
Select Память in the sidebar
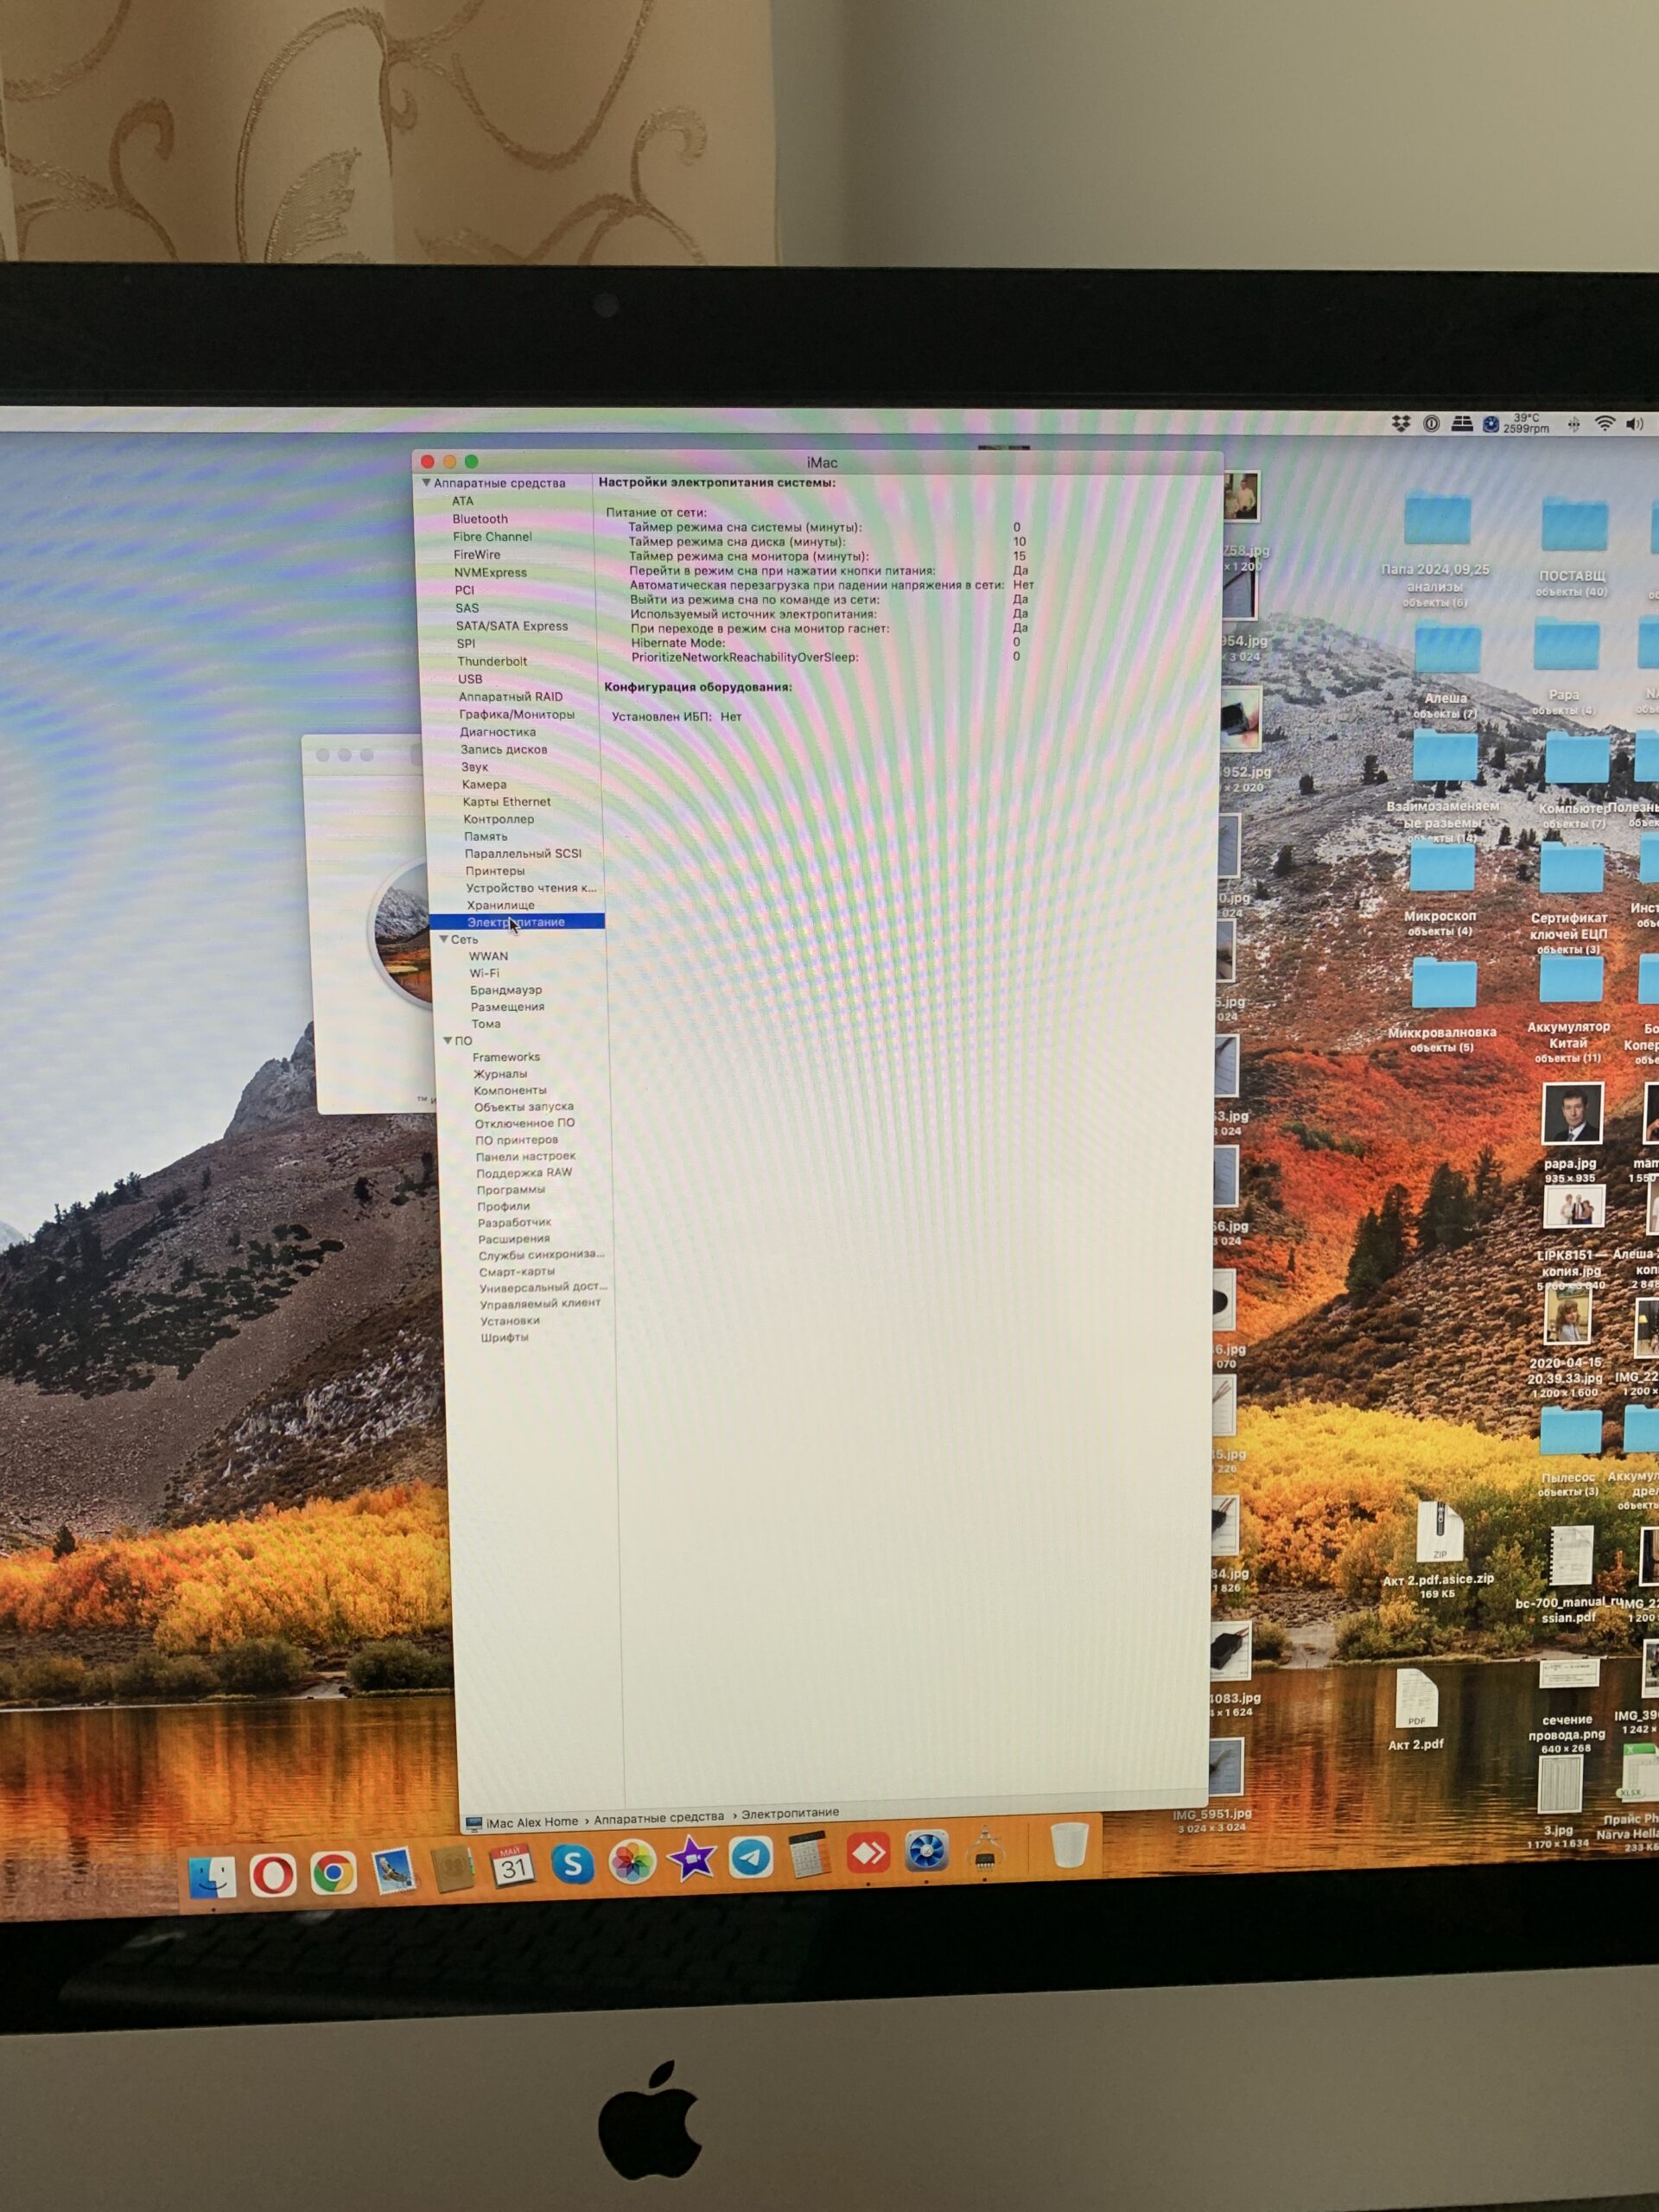(x=486, y=836)
